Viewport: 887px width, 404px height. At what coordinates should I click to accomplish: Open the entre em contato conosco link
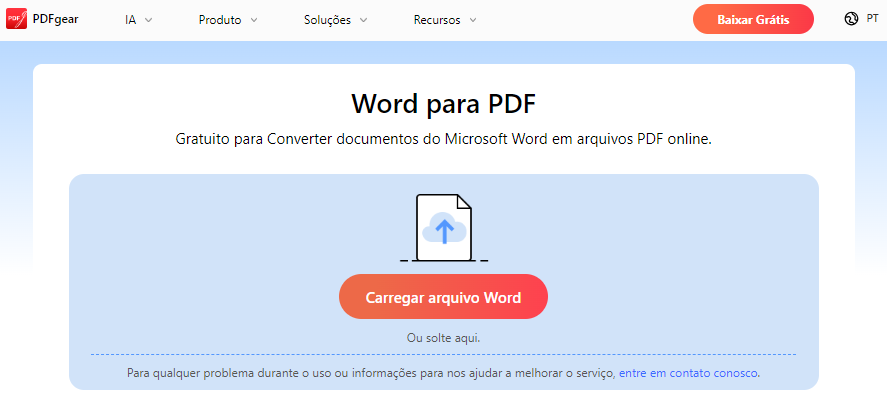pos(688,373)
